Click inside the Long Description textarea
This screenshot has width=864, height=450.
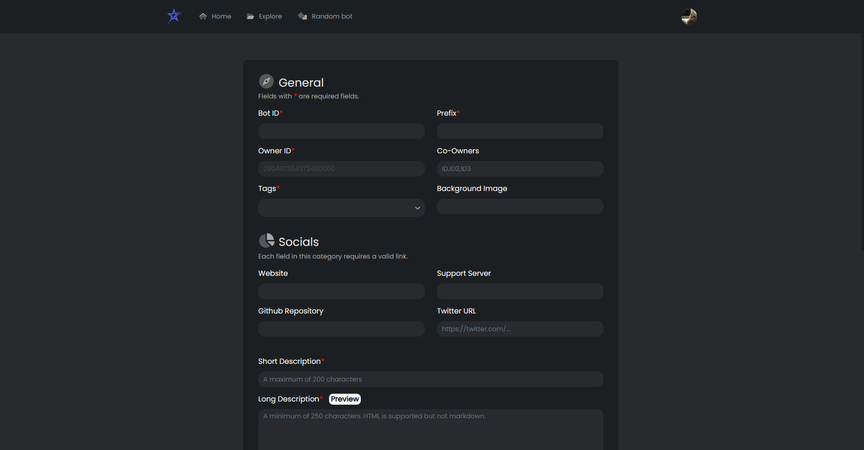(430, 432)
